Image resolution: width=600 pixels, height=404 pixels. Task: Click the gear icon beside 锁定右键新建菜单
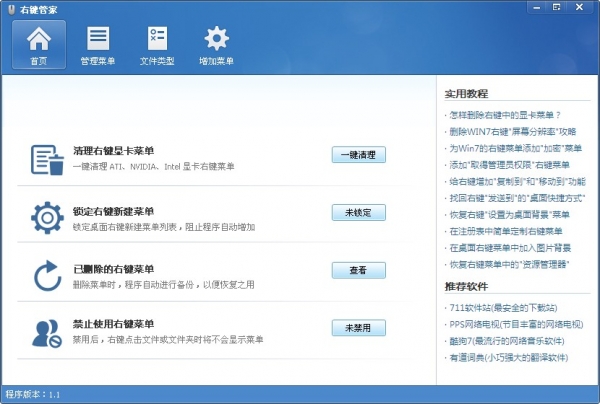click(x=46, y=217)
